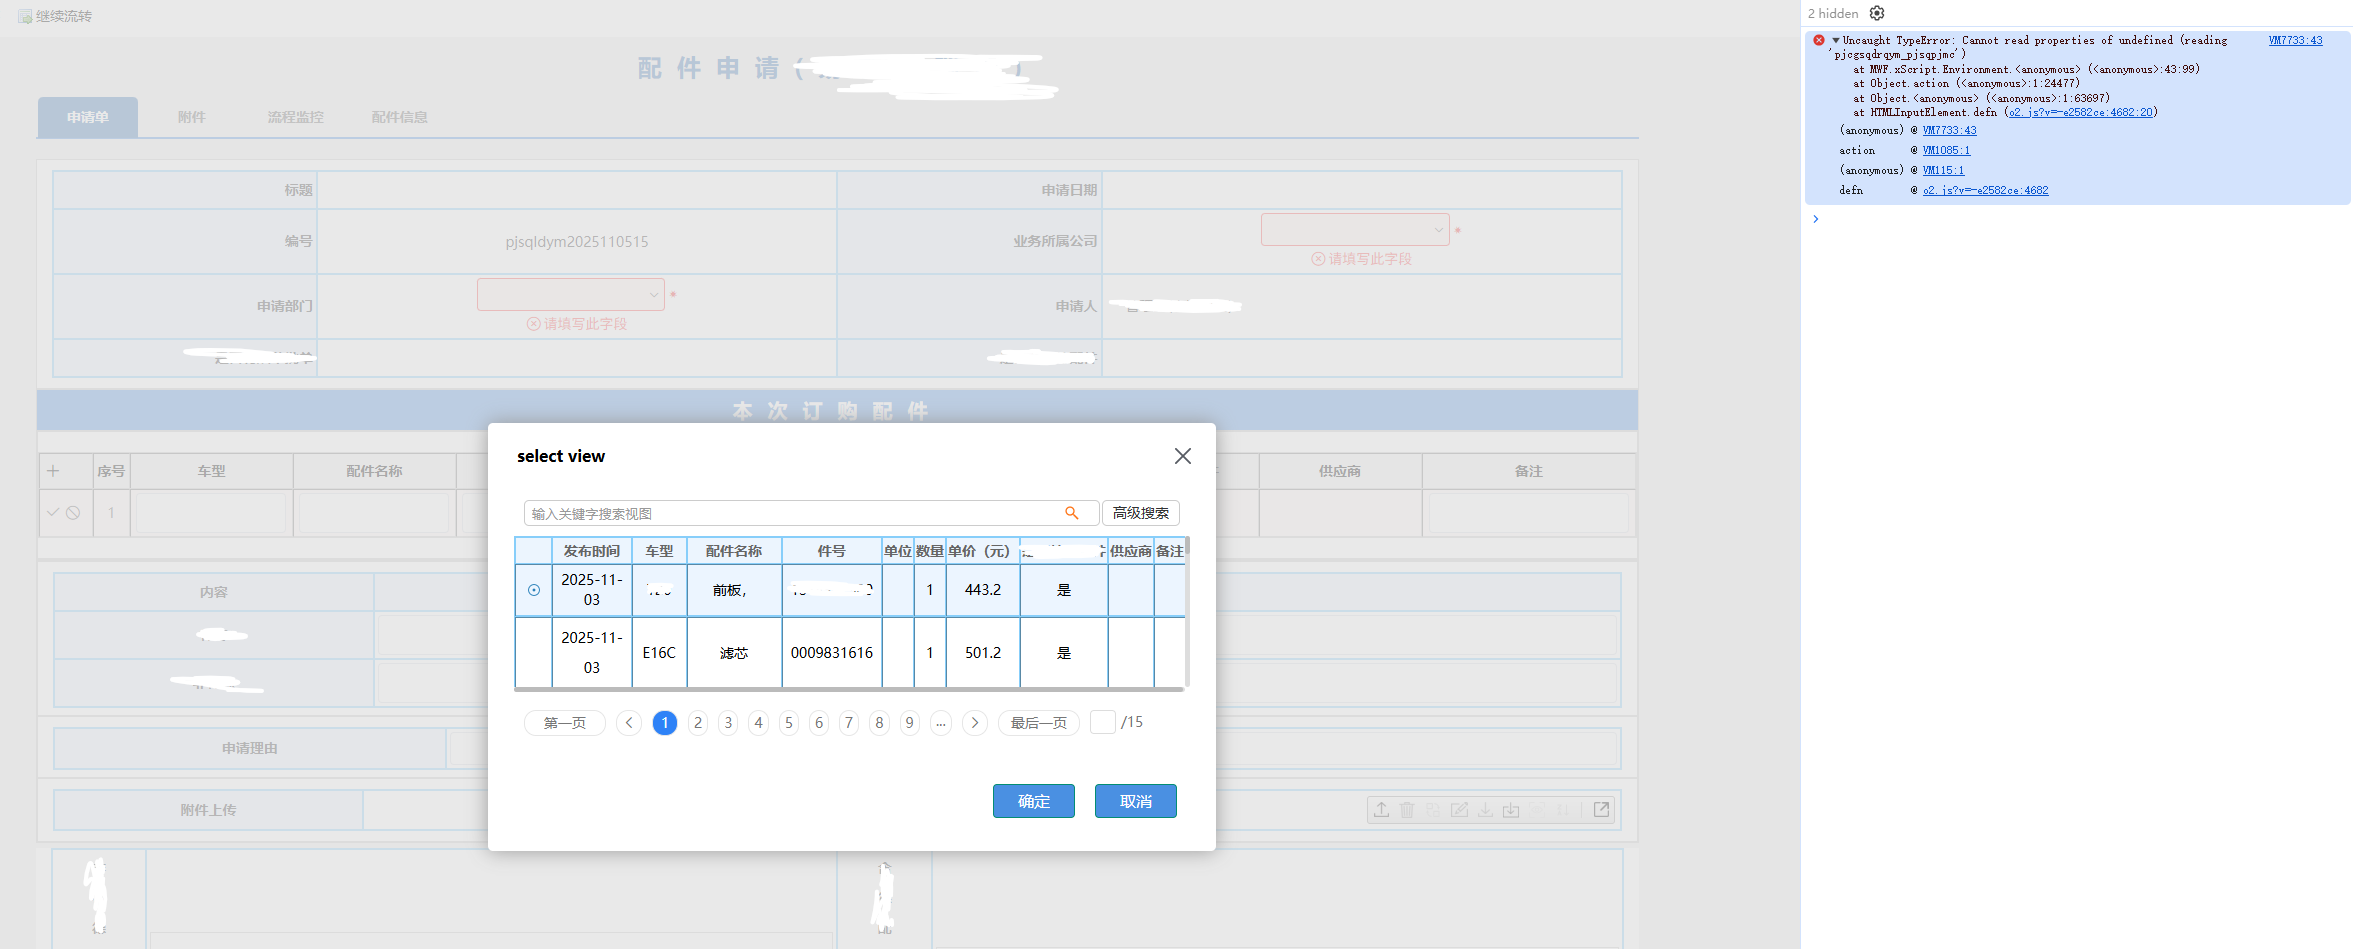Select the radio button for 前板 row
Image resolution: width=2353 pixels, height=949 pixels.
tap(534, 590)
